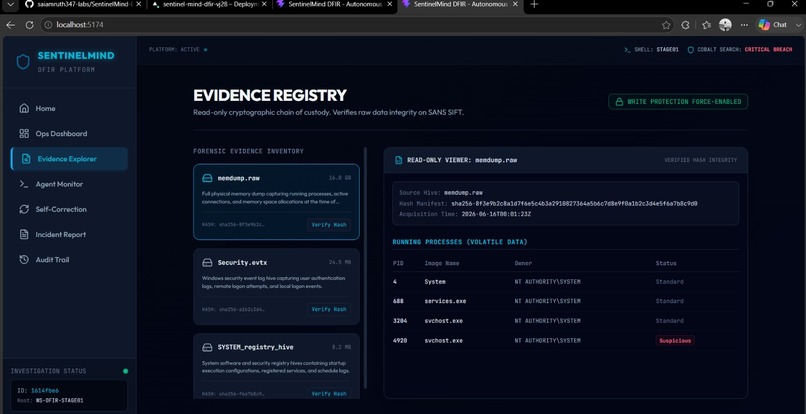Click the localhost:5174 address bar
Screen dimensions: 806x414
click(355, 25)
